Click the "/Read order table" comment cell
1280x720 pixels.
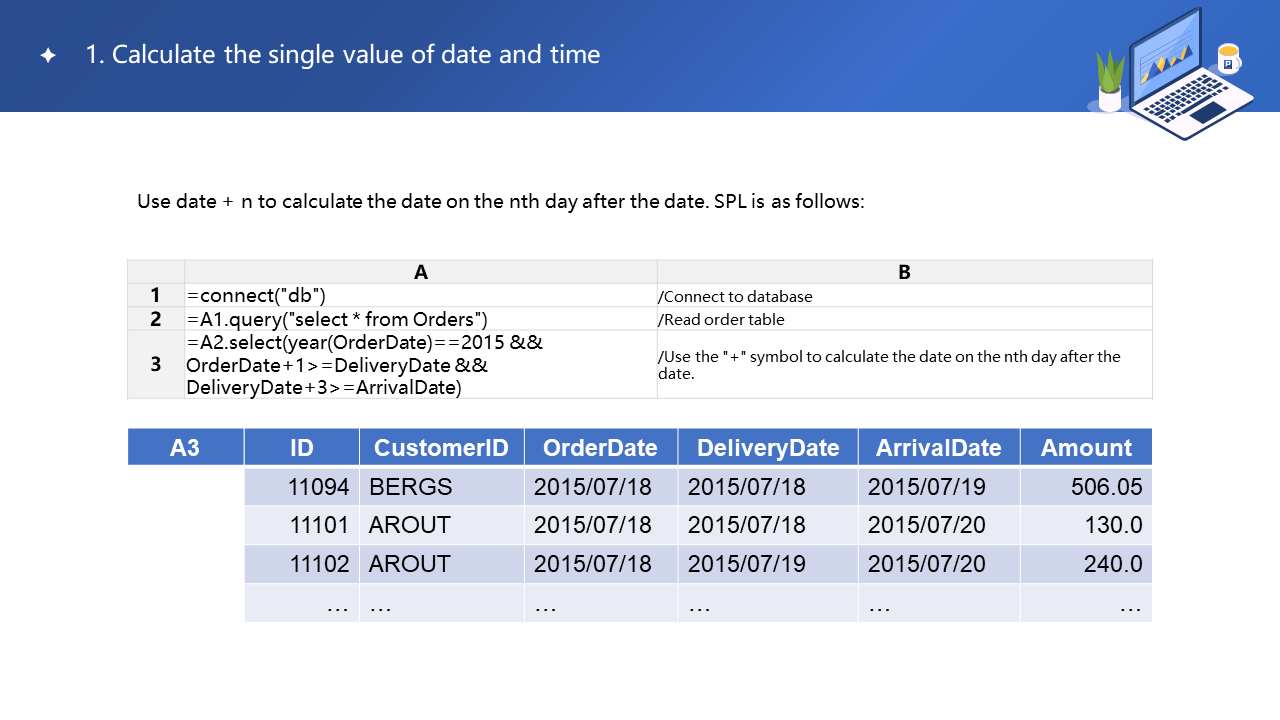click(x=904, y=319)
